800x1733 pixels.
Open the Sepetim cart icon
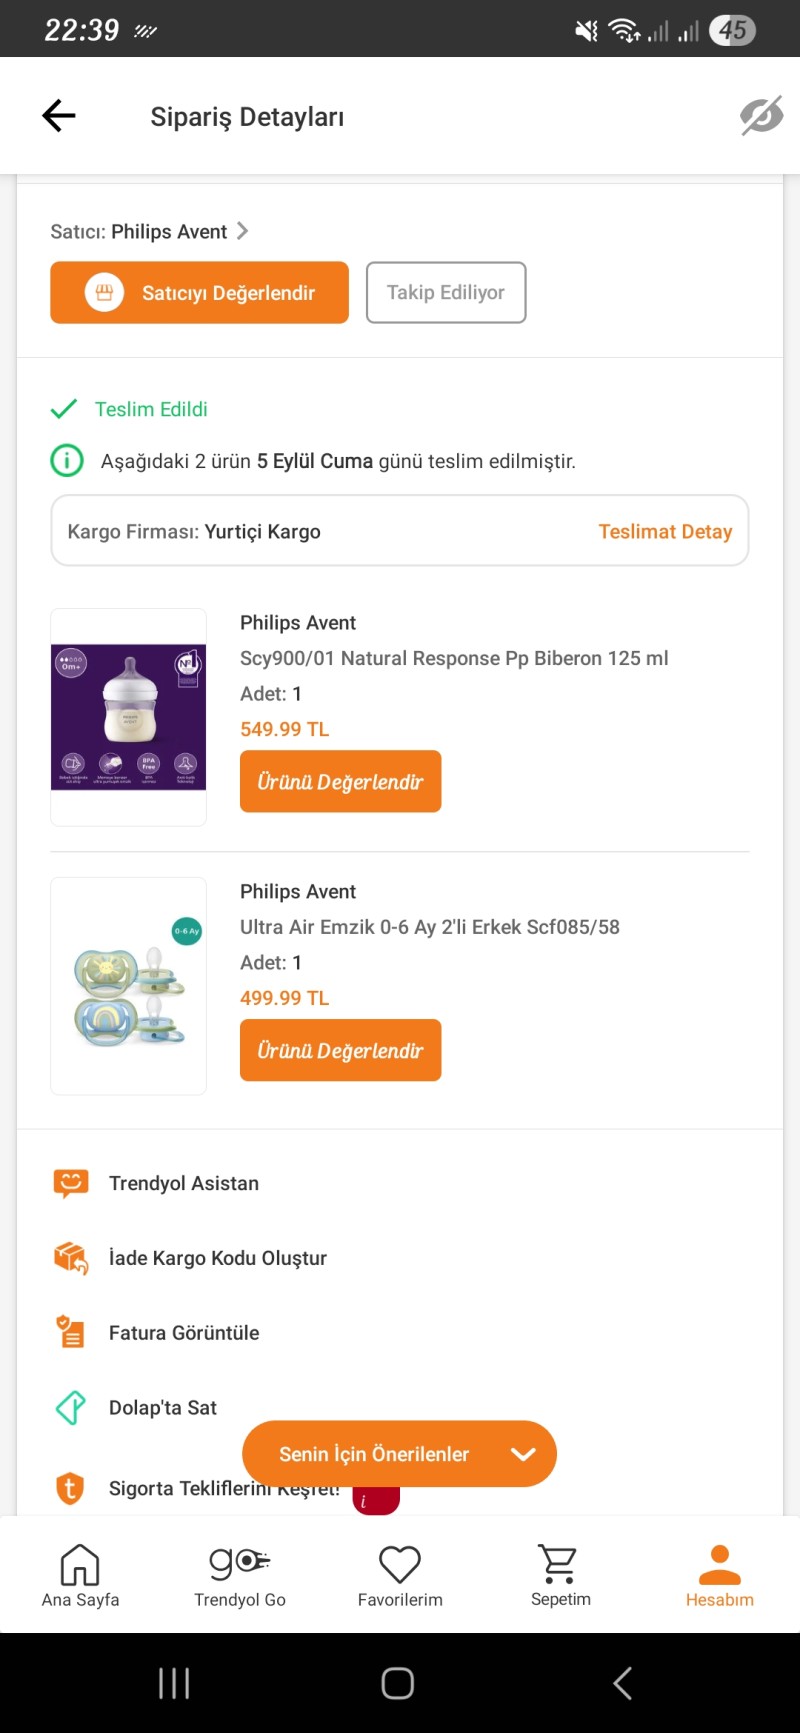click(560, 1564)
